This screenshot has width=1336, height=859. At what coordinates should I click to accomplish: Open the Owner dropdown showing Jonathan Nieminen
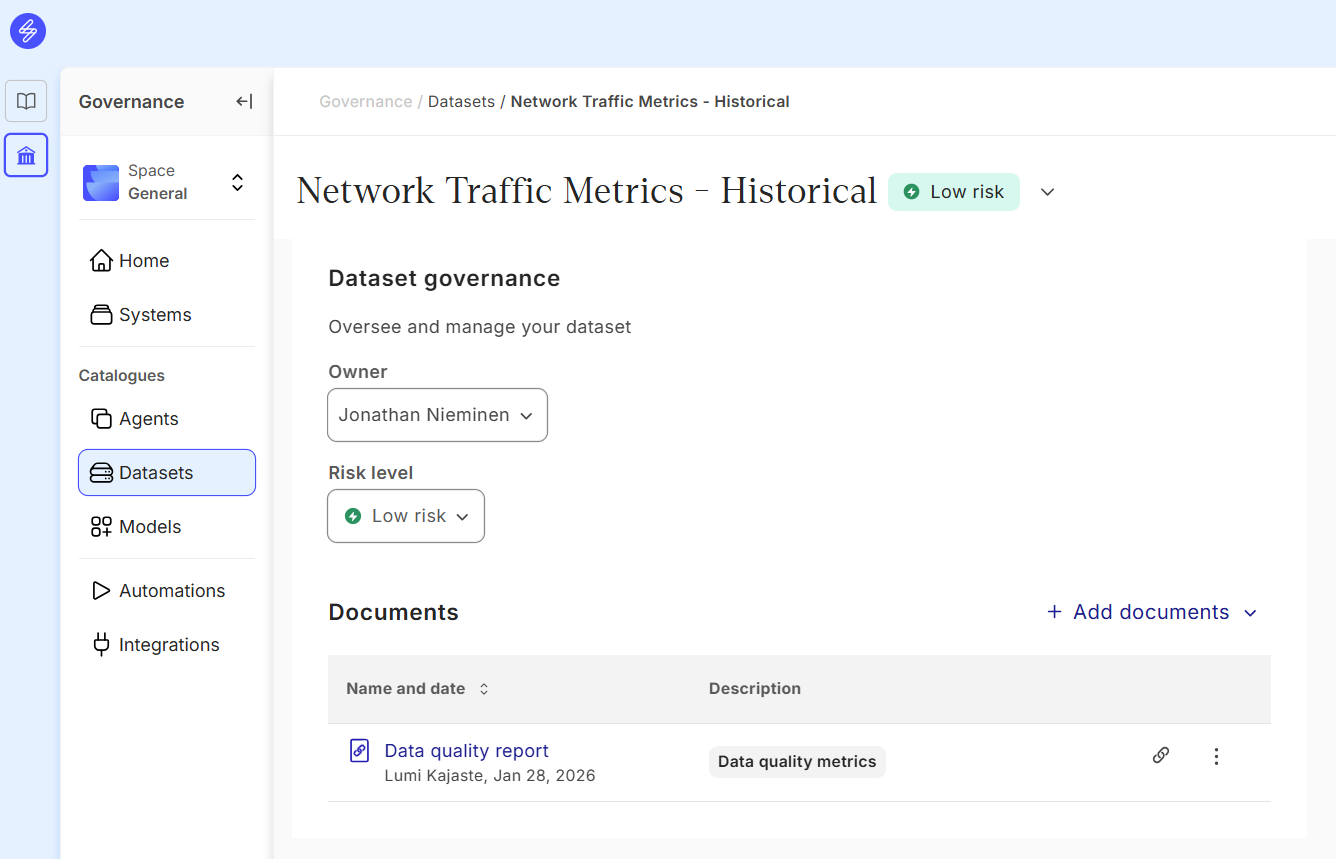pos(437,415)
